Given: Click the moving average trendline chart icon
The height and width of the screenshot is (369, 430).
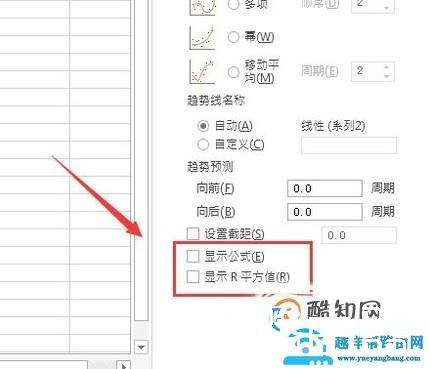Looking at the screenshot, I should (202, 71).
